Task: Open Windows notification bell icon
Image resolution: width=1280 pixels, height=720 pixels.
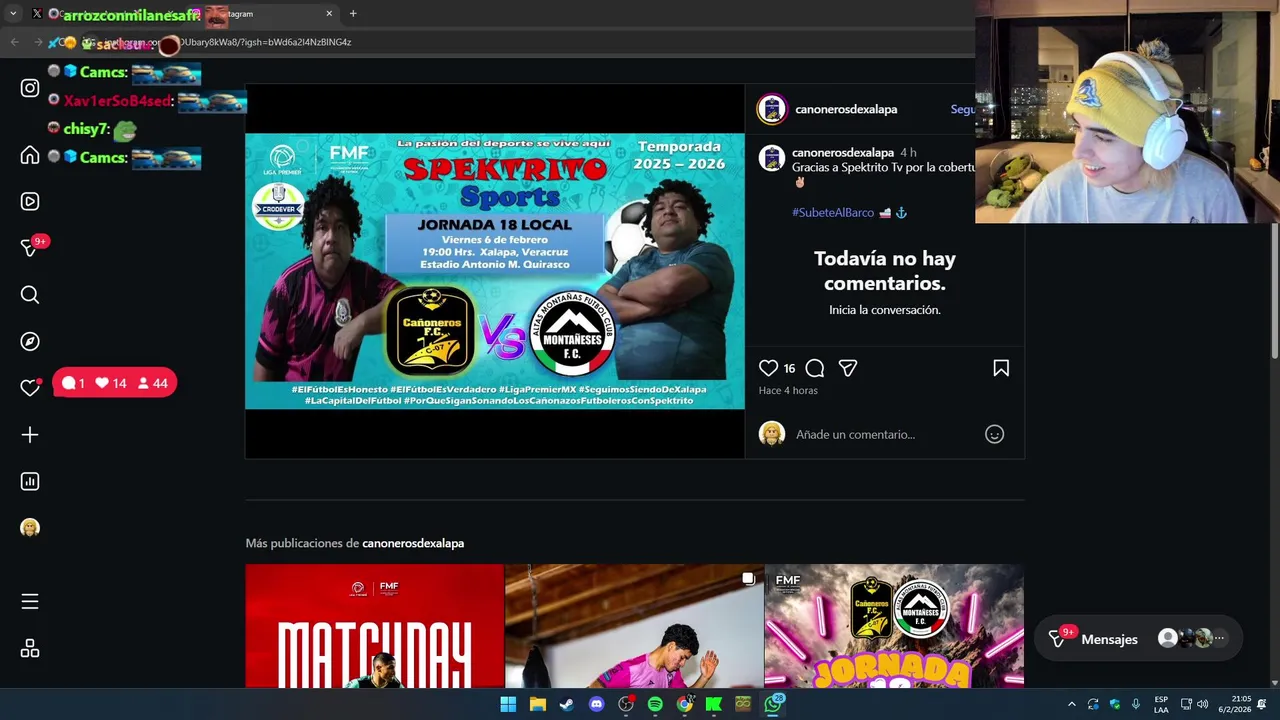Action: click(1262, 704)
